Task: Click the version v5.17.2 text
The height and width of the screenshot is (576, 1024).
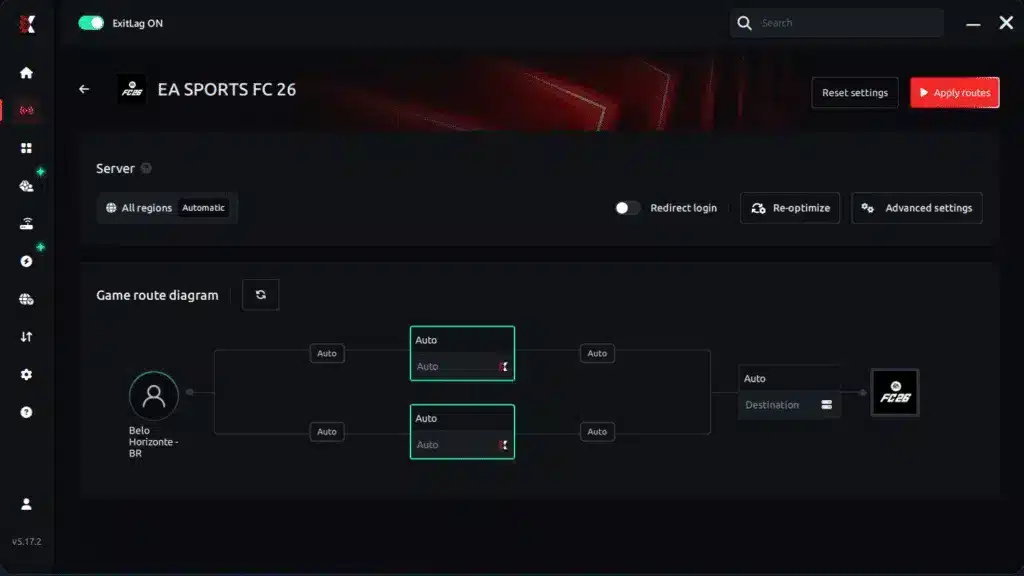Action: (27, 541)
